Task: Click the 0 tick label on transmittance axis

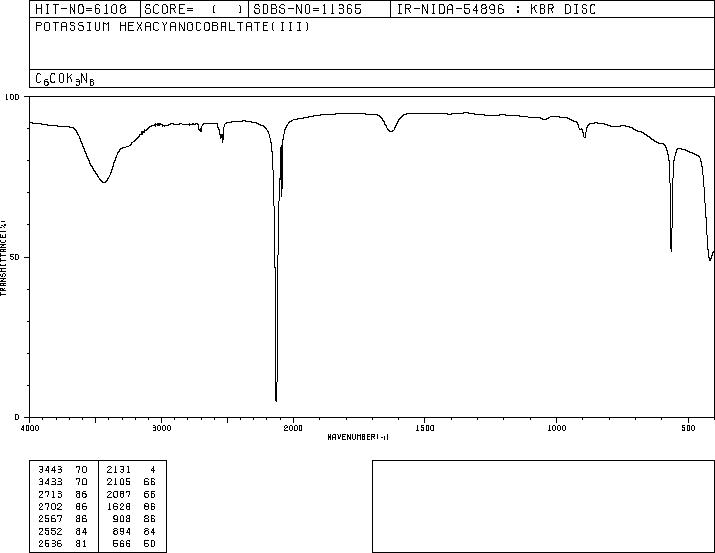Action: click(17, 417)
